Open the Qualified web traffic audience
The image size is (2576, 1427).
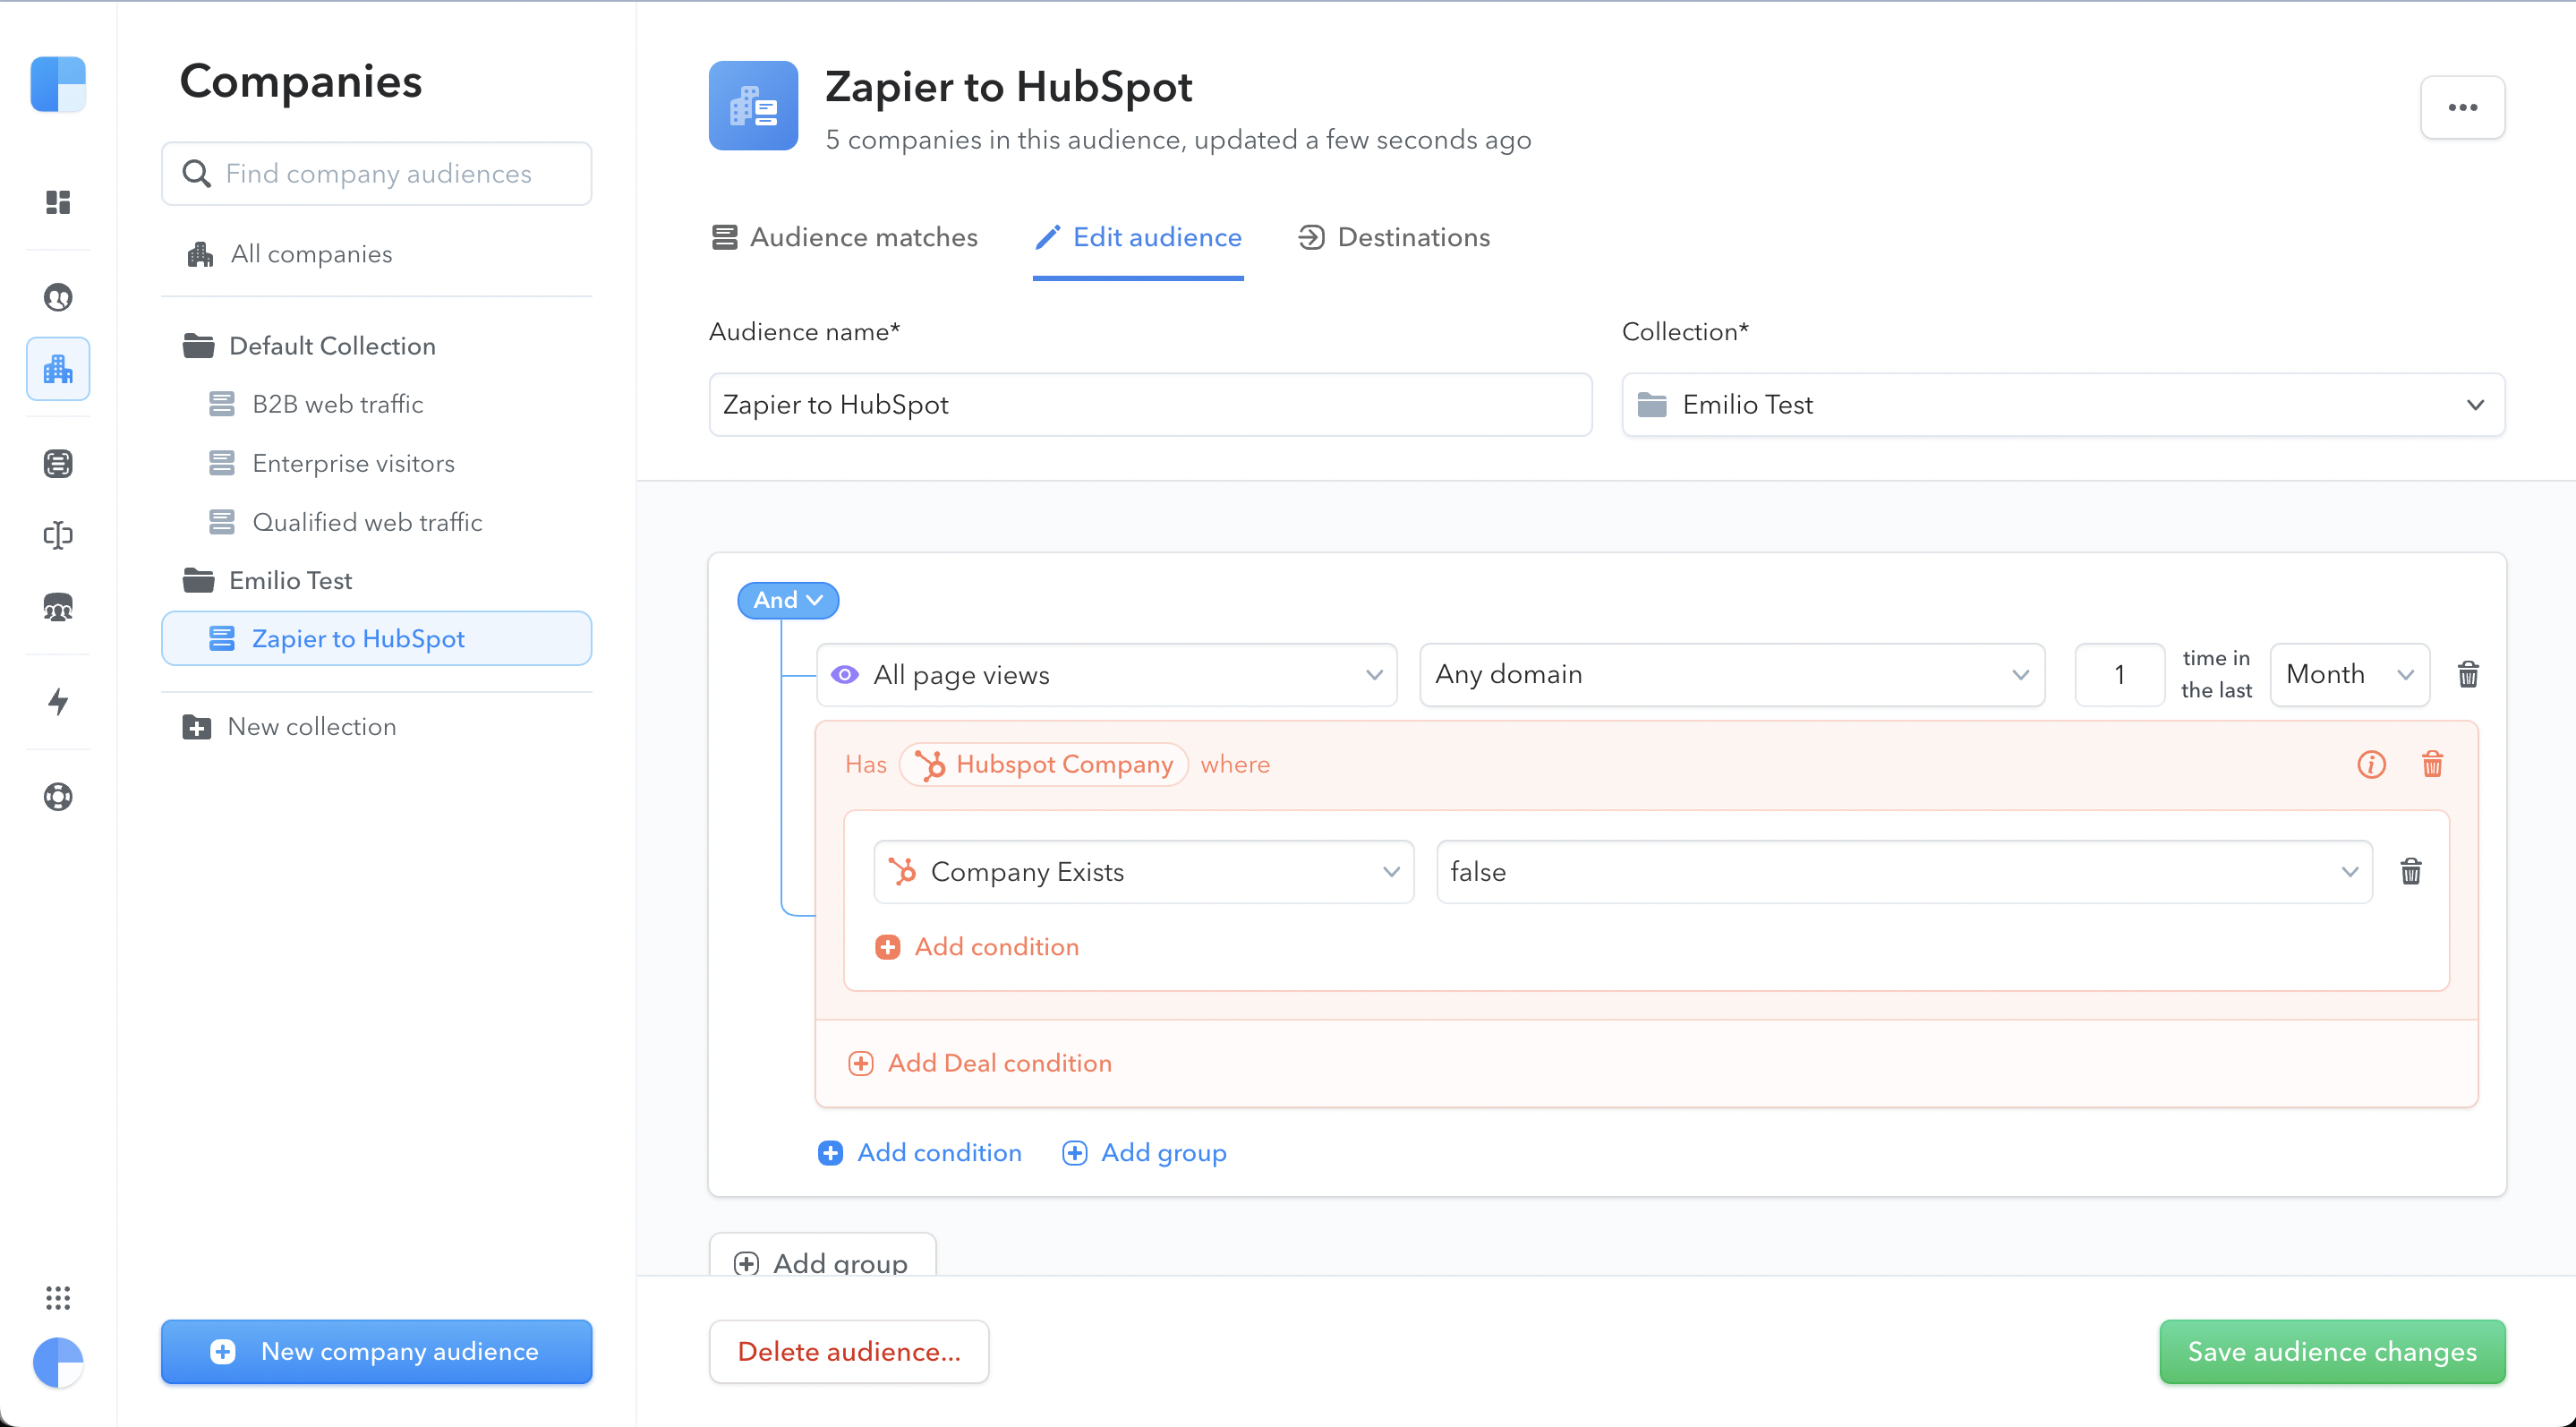pyautogui.click(x=346, y=522)
